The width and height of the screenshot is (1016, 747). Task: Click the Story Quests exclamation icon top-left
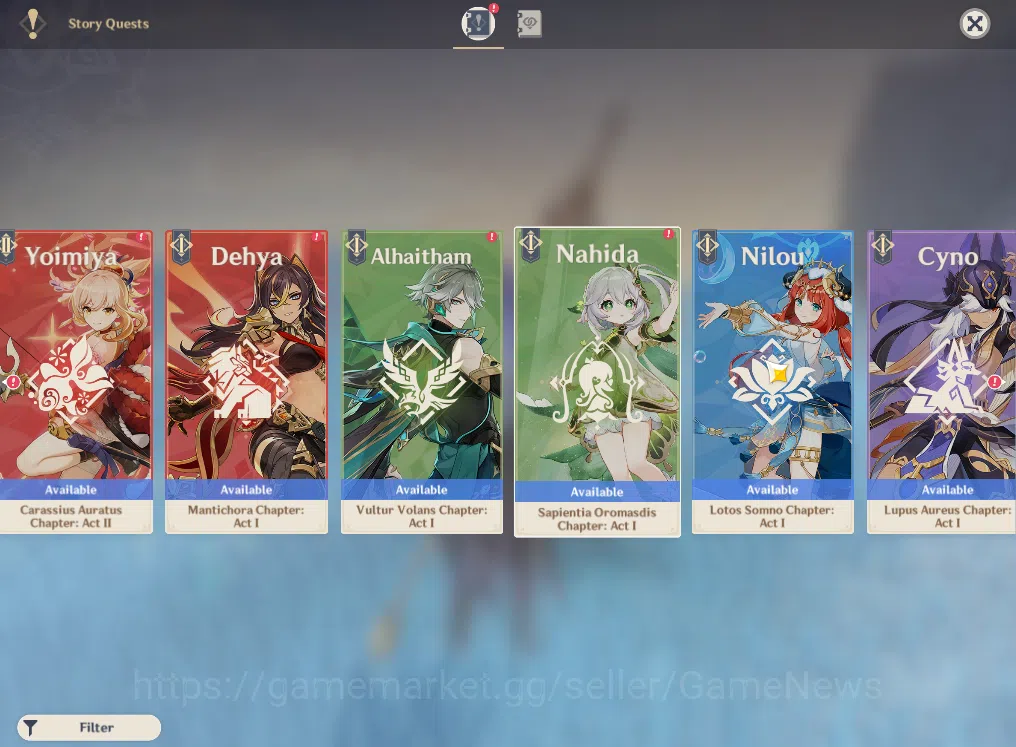pyautogui.click(x=32, y=24)
